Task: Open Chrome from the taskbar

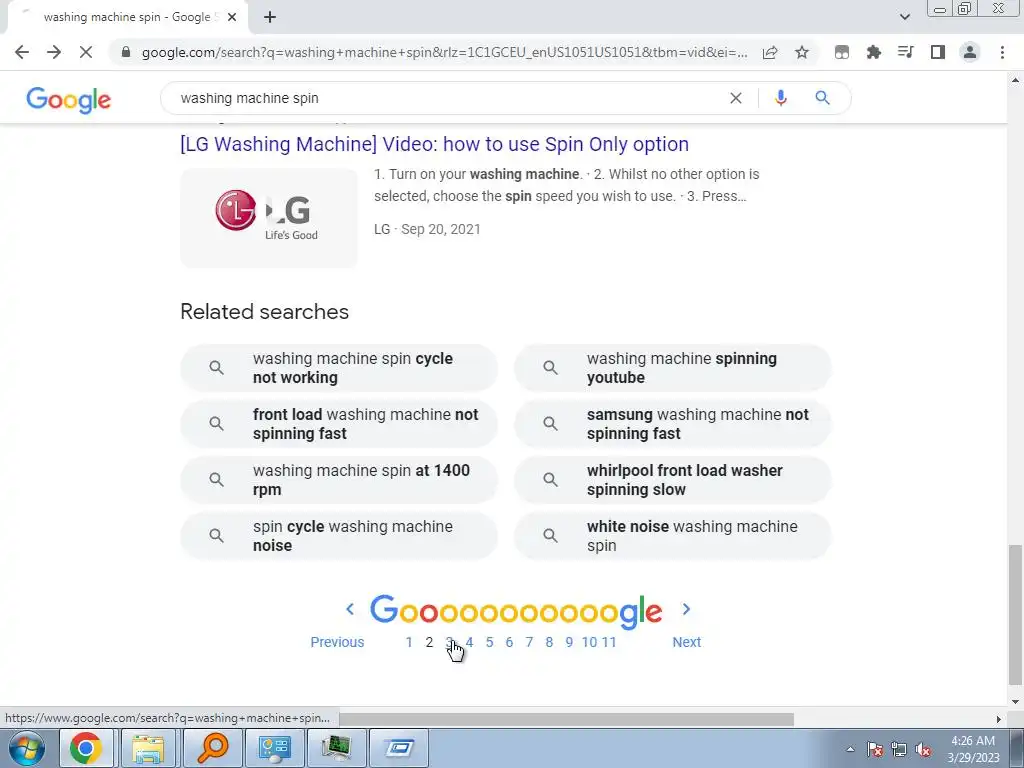Action: point(86,748)
